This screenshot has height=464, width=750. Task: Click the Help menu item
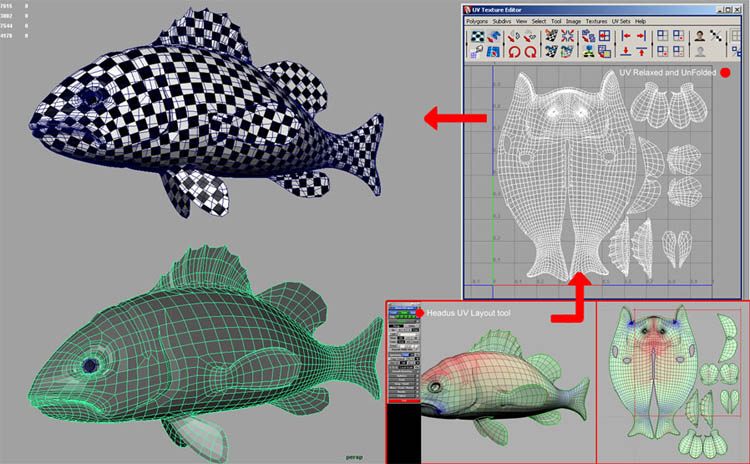pos(640,22)
